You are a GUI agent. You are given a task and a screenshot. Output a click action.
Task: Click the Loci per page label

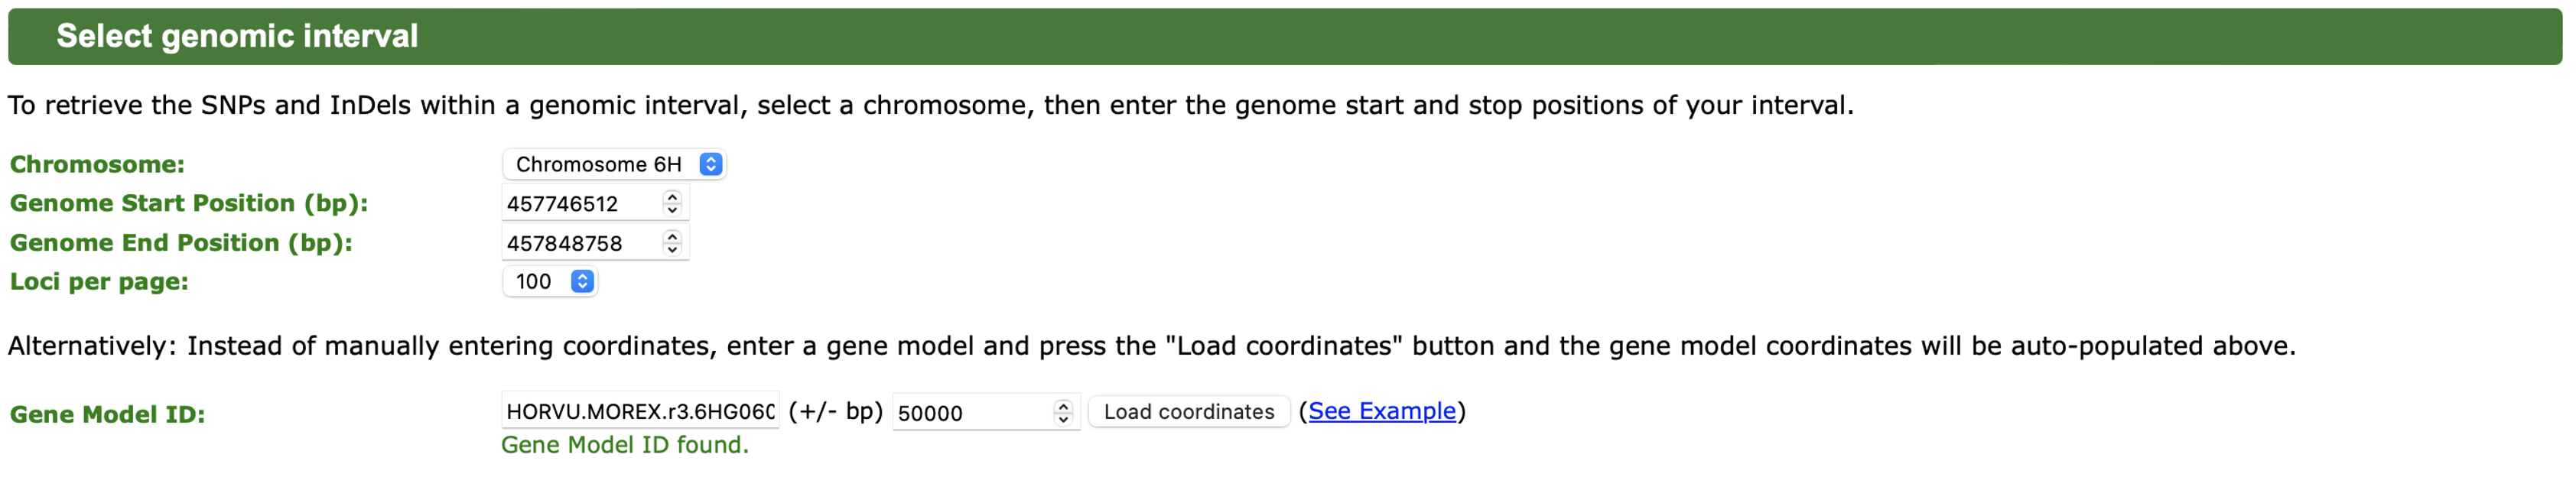[99, 282]
